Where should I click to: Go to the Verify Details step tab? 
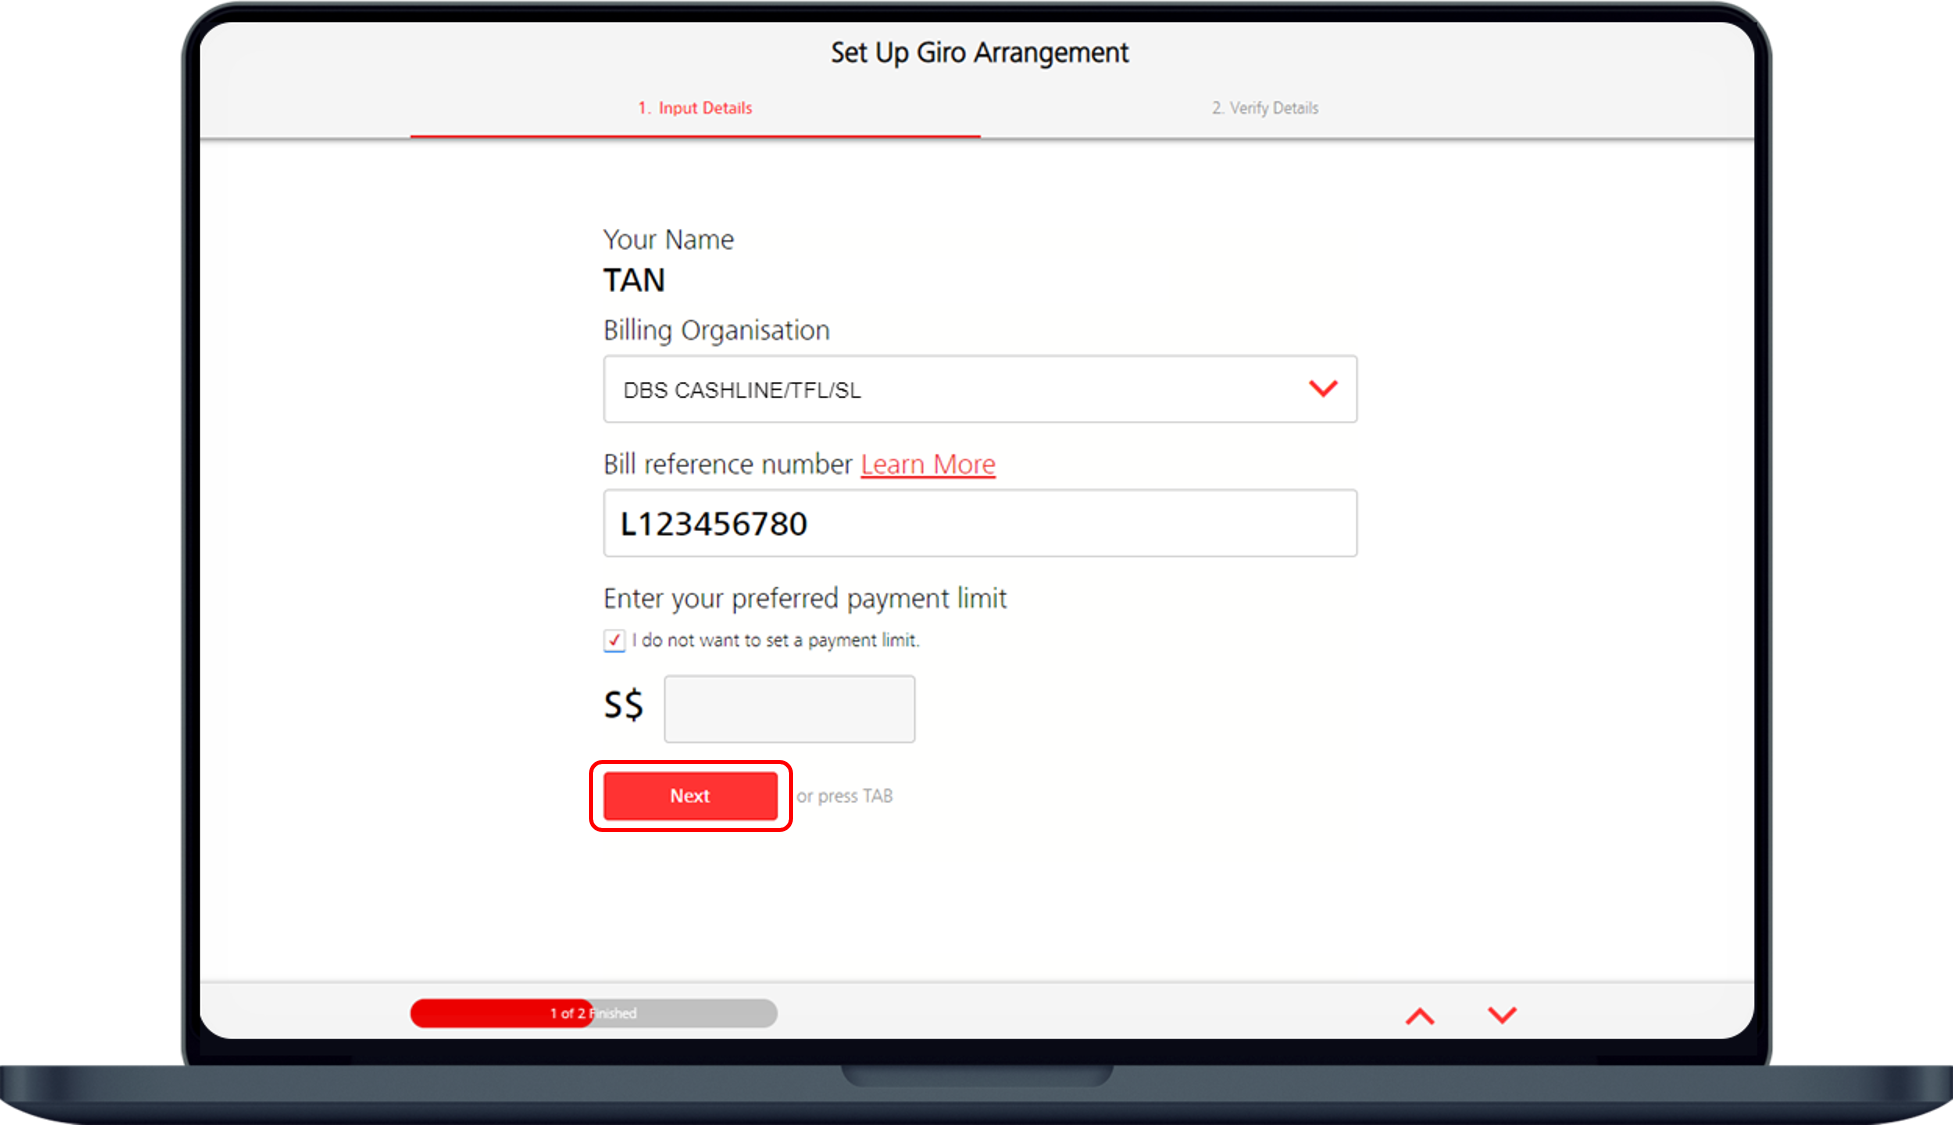[x=1265, y=108]
